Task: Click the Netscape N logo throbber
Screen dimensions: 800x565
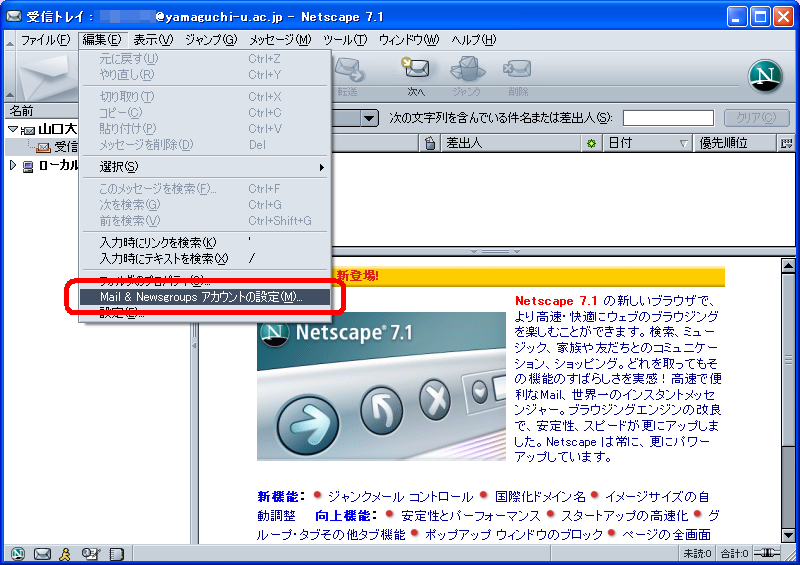Action: click(765, 76)
